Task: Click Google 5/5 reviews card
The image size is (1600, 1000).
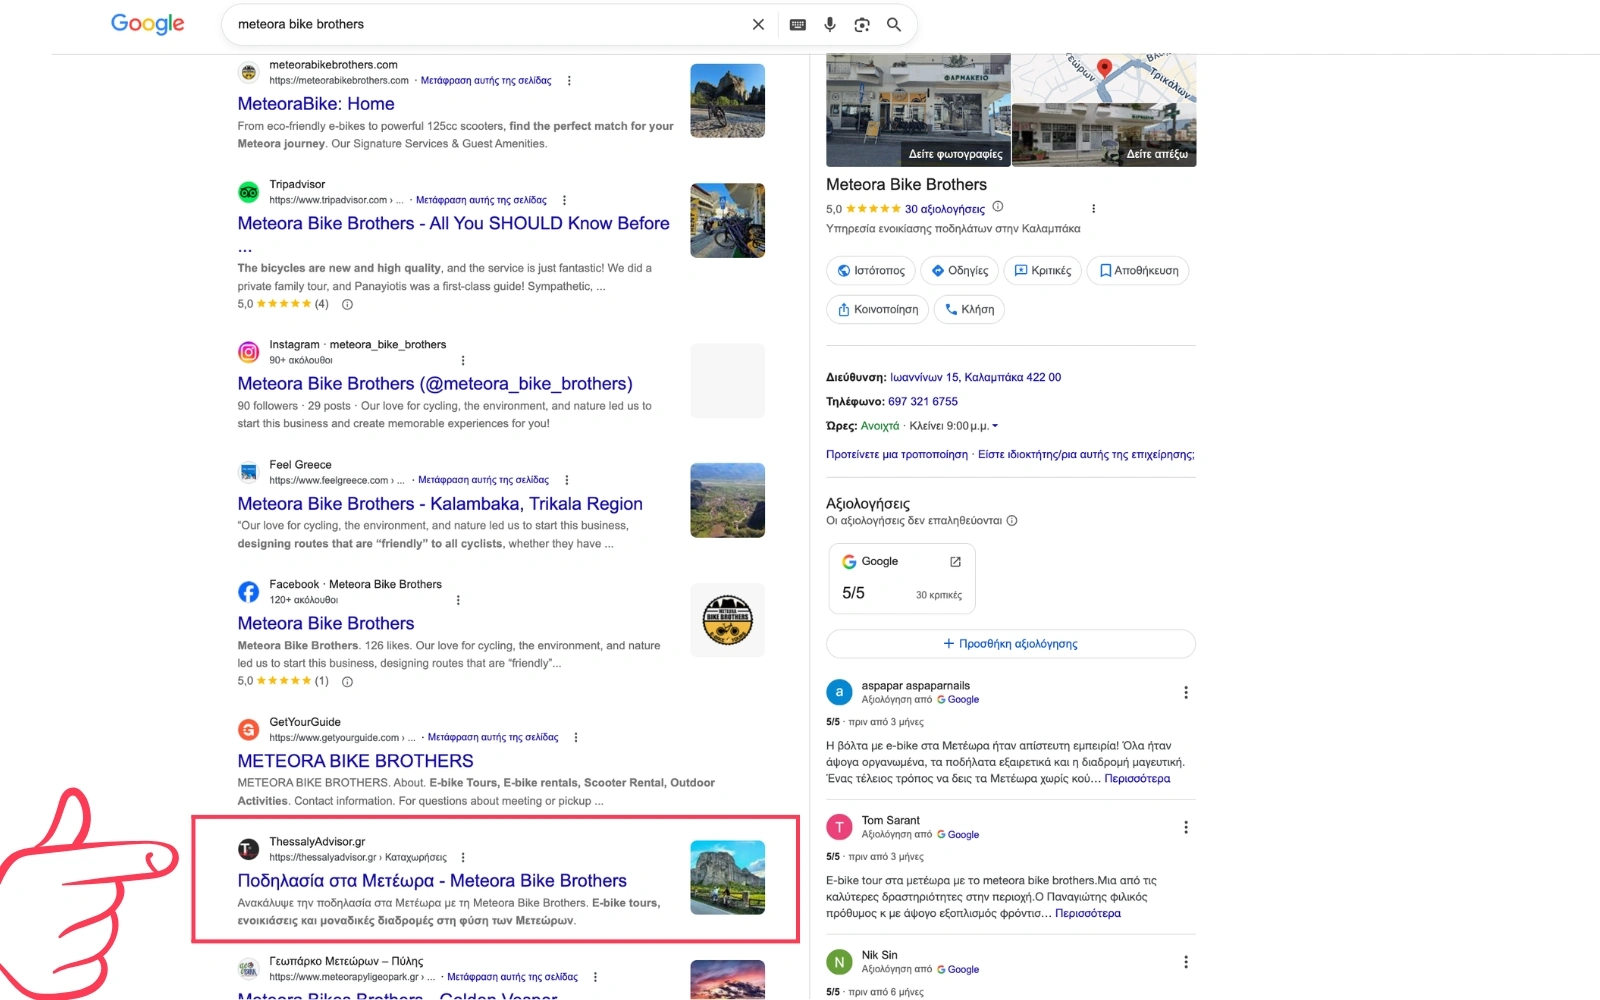Action: (x=901, y=579)
